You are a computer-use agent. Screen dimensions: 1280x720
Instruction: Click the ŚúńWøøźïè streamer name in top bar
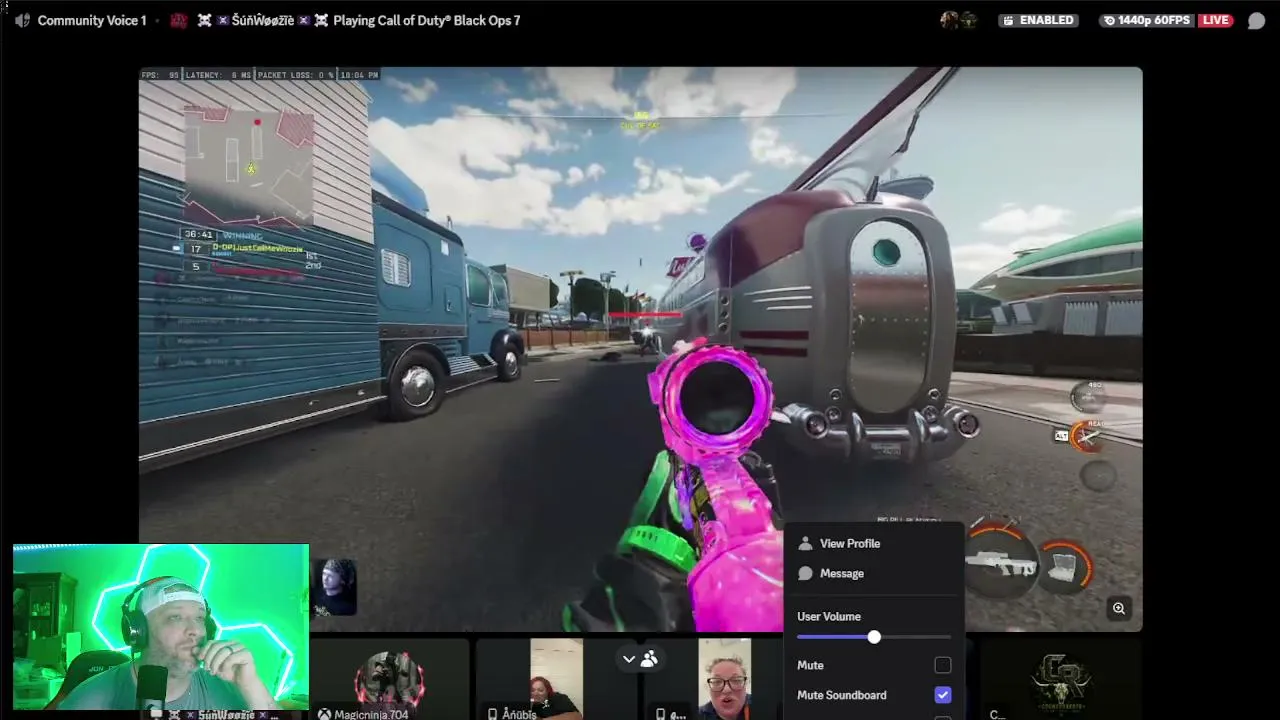click(x=263, y=20)
